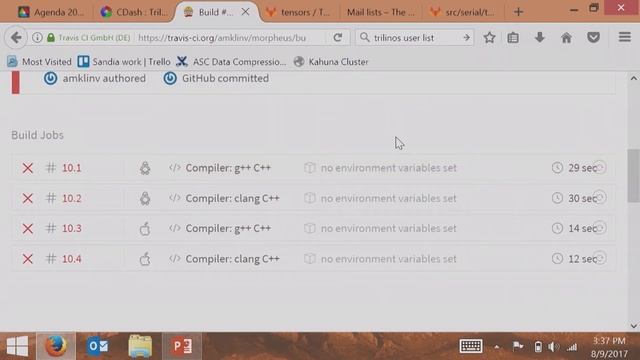Restart job 10.1 with circular icon
Screen dimensions: 640x360
pyautogui.click(x=600, y=167)
